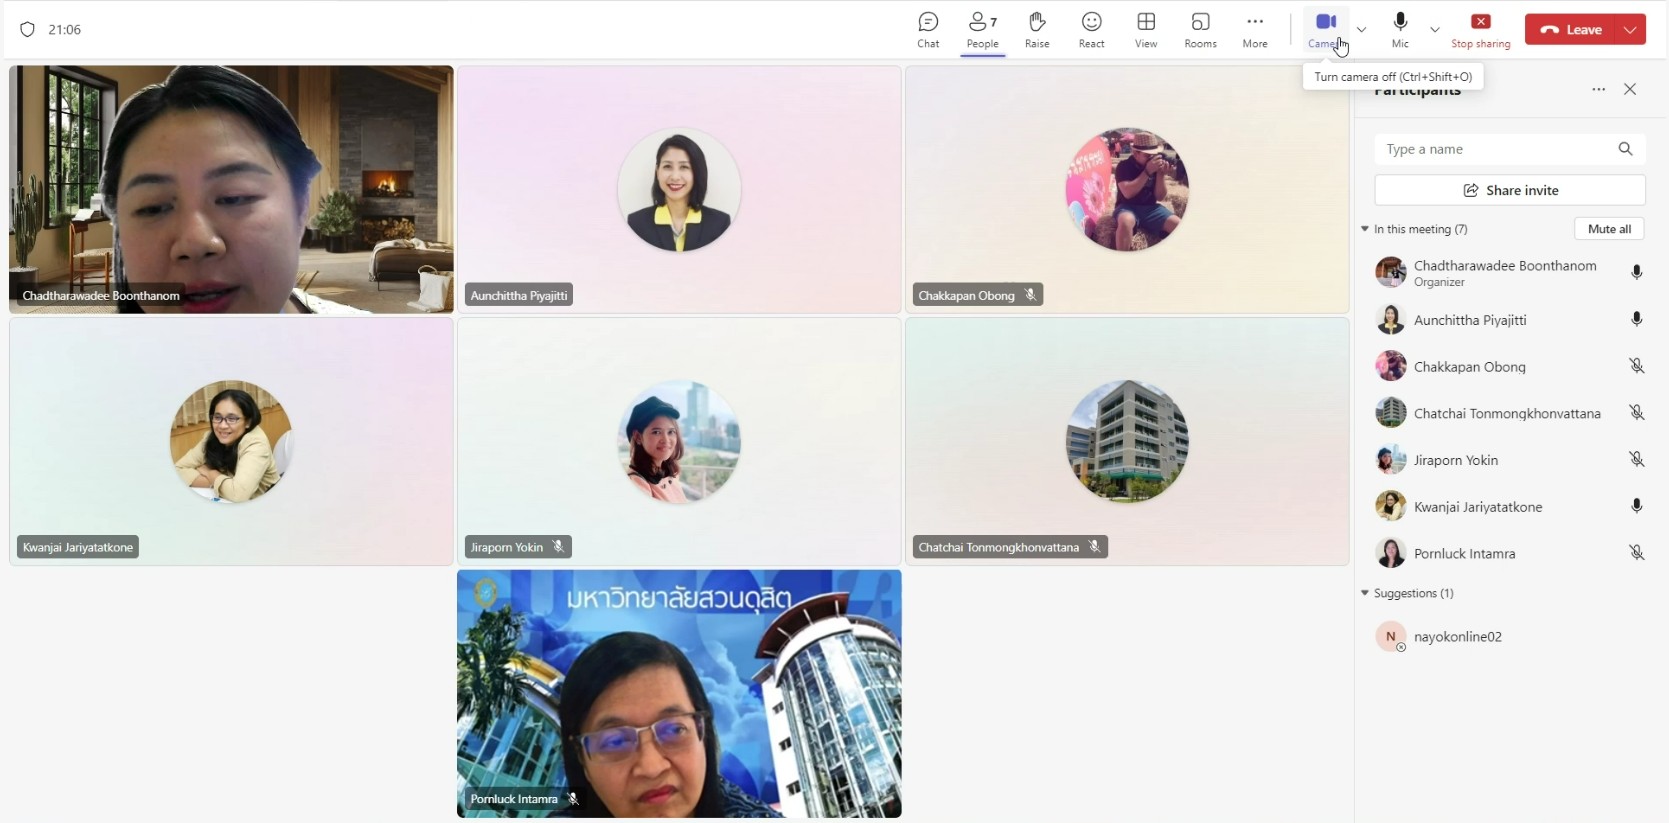Stop sharing the screen
1669x823 pixels.
point(1481,30)
